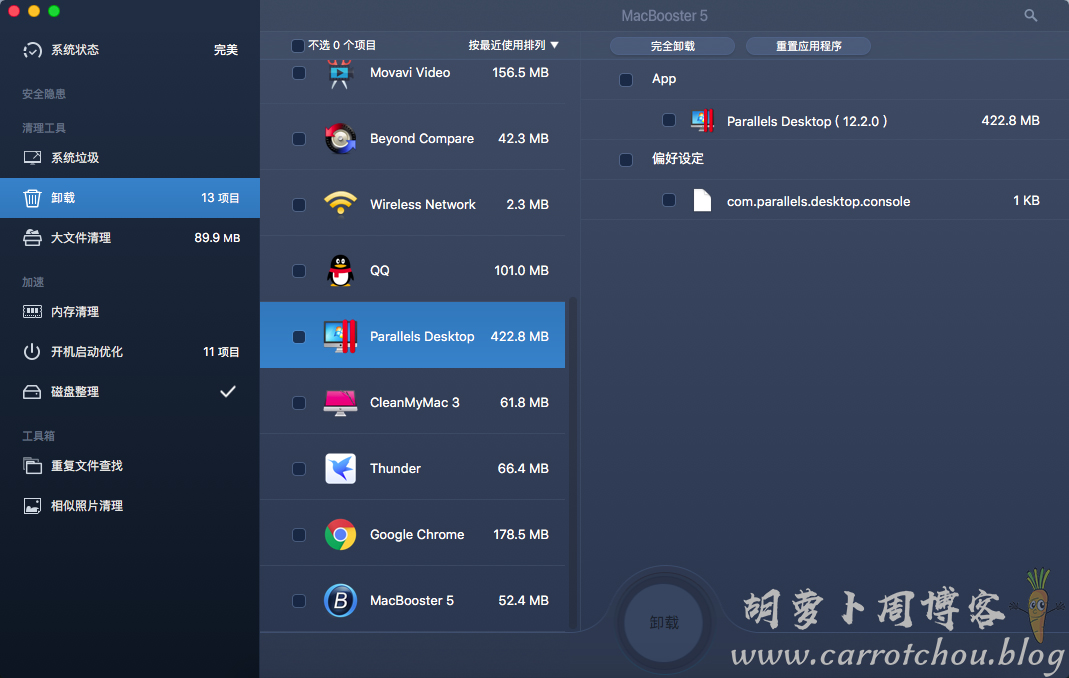Click the 大文件清理 icon
Image resolution: width=1069 pixels, height=678 pixels.
point(32,237)
